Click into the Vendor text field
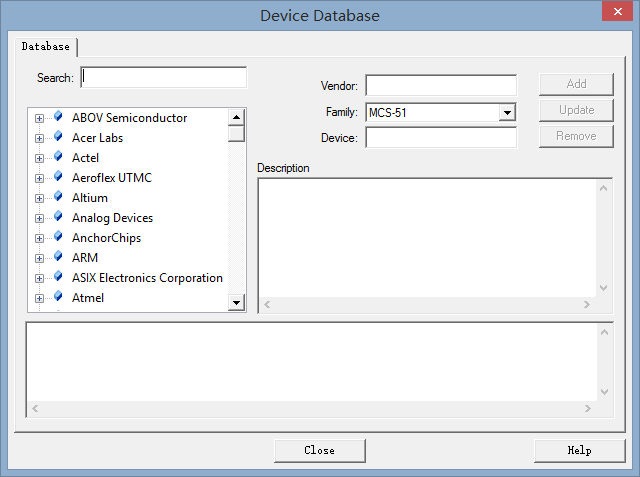The image size is (640, 477). point(441,85)
